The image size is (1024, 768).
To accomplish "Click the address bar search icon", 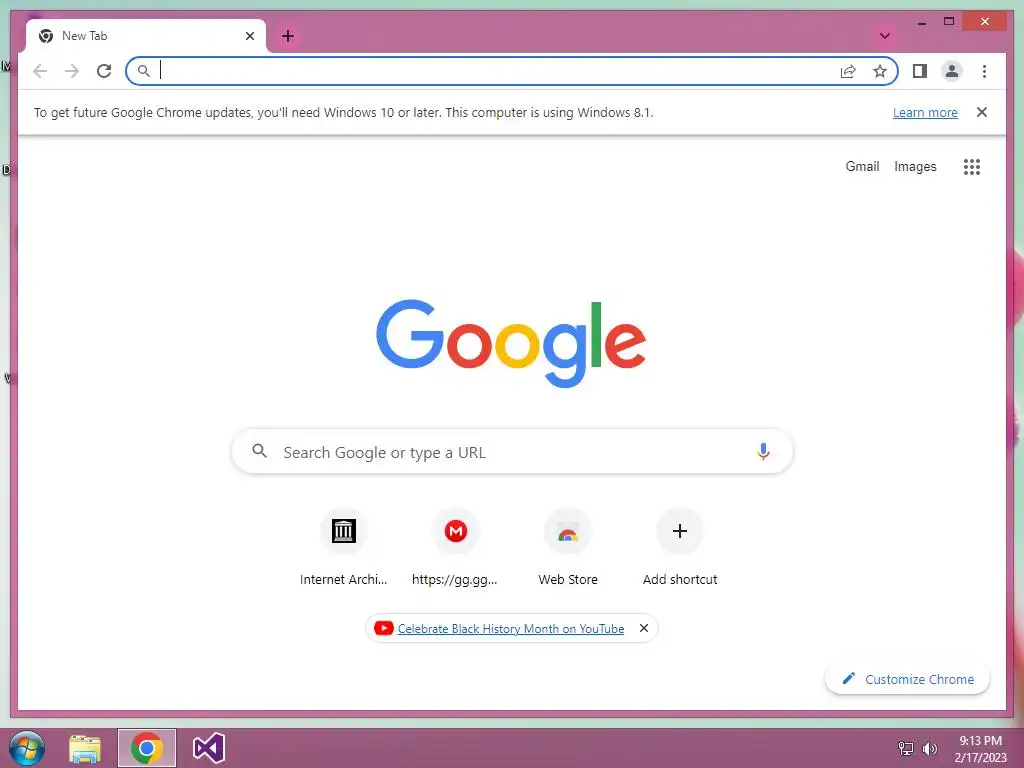I will (144, 71).
